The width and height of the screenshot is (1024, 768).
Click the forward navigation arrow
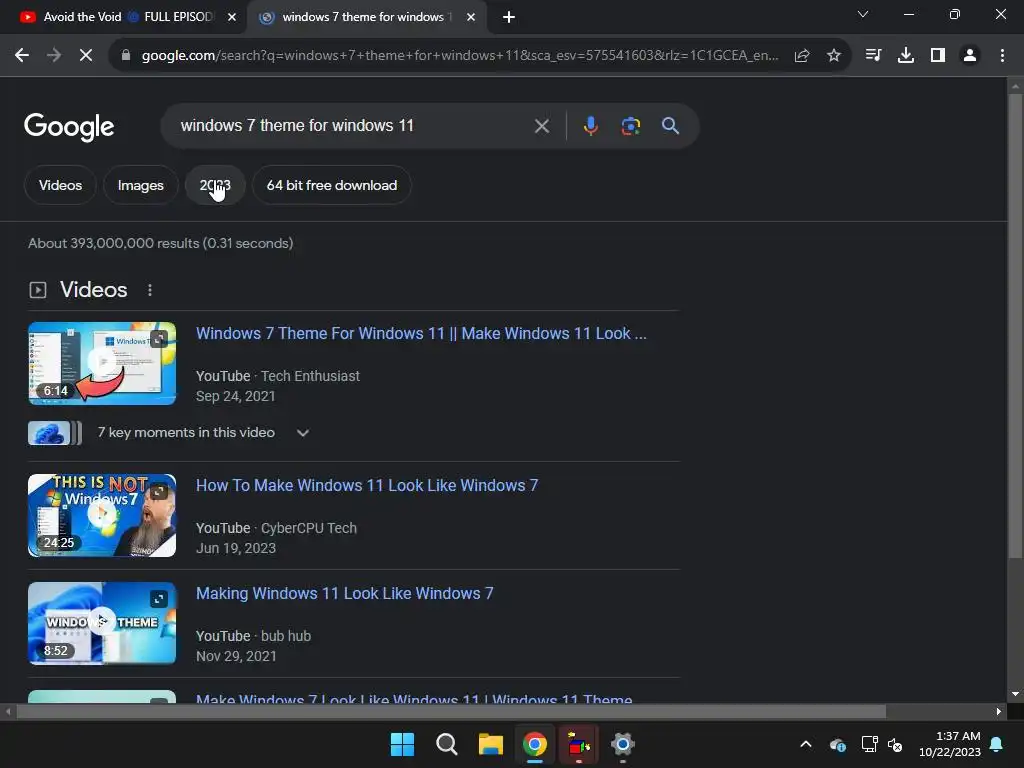54,56
